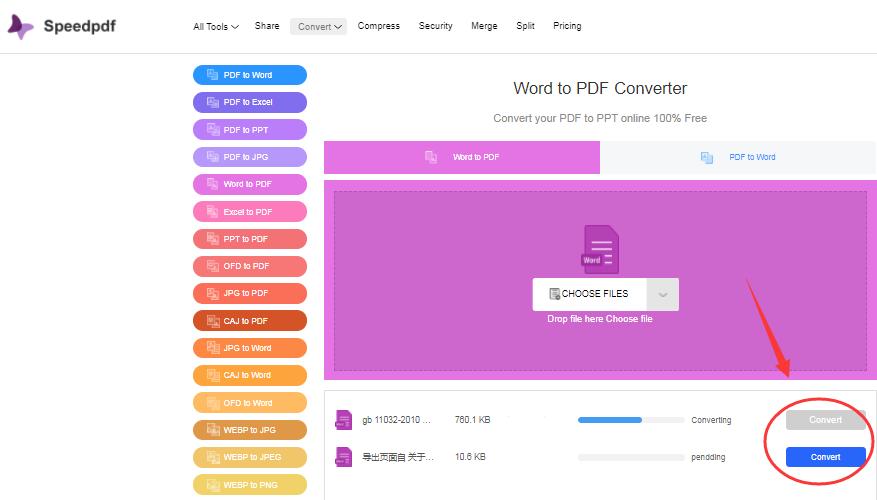
Task: Click the blue Convert button for pending file
Action: point(826,457)
